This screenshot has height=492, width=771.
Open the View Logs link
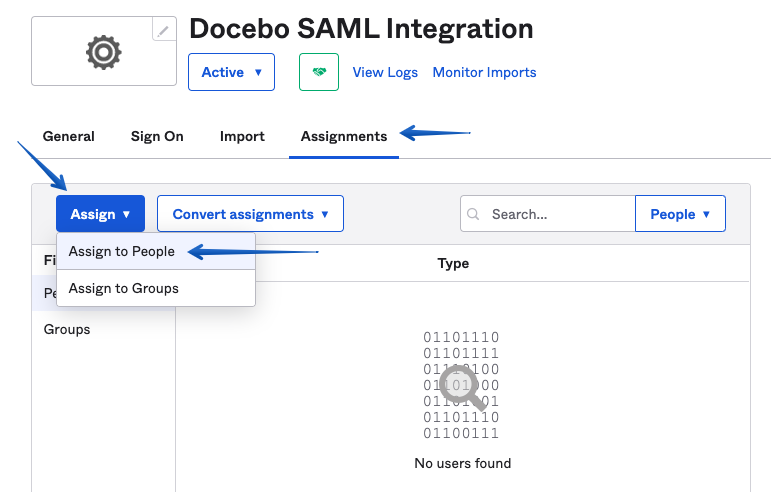click(384, 72)
